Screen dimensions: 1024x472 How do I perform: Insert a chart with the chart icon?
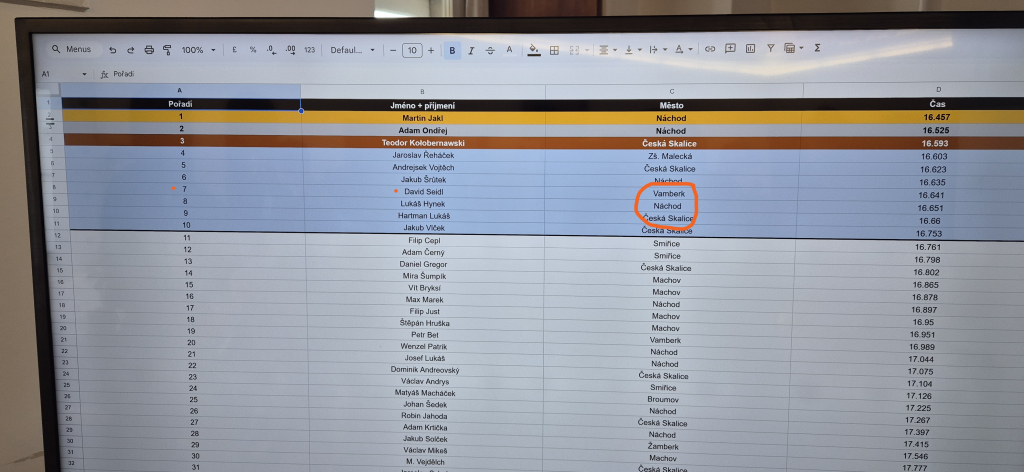coord(750,48)
